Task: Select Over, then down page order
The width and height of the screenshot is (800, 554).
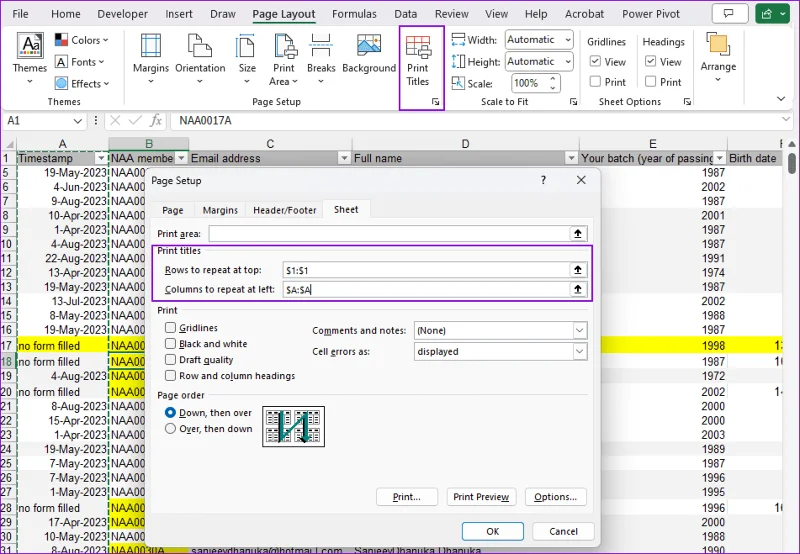Action: point(170,429)
